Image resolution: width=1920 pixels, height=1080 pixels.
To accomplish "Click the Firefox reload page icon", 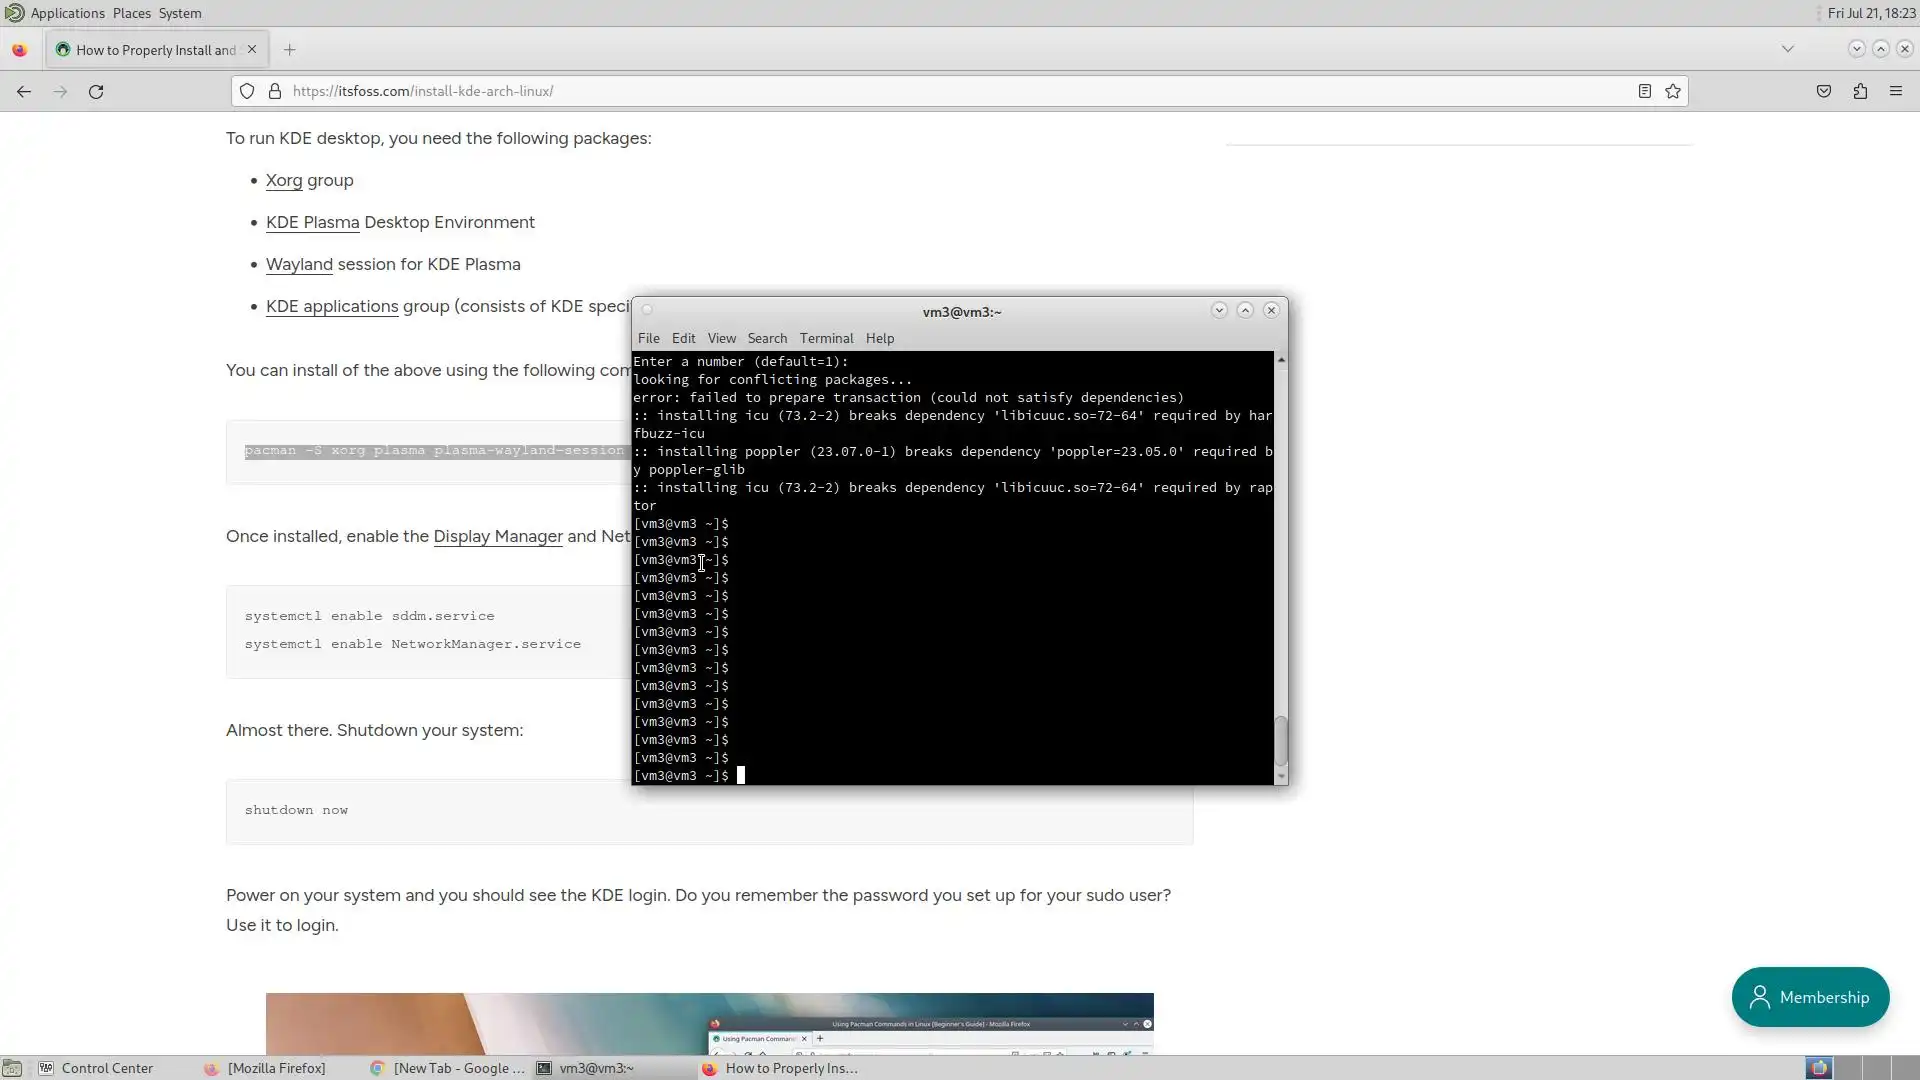I will 96,91.
